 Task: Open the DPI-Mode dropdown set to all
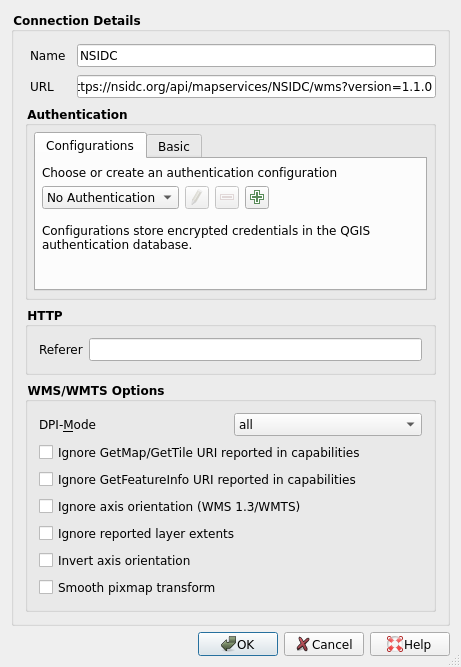click(327, 425)
